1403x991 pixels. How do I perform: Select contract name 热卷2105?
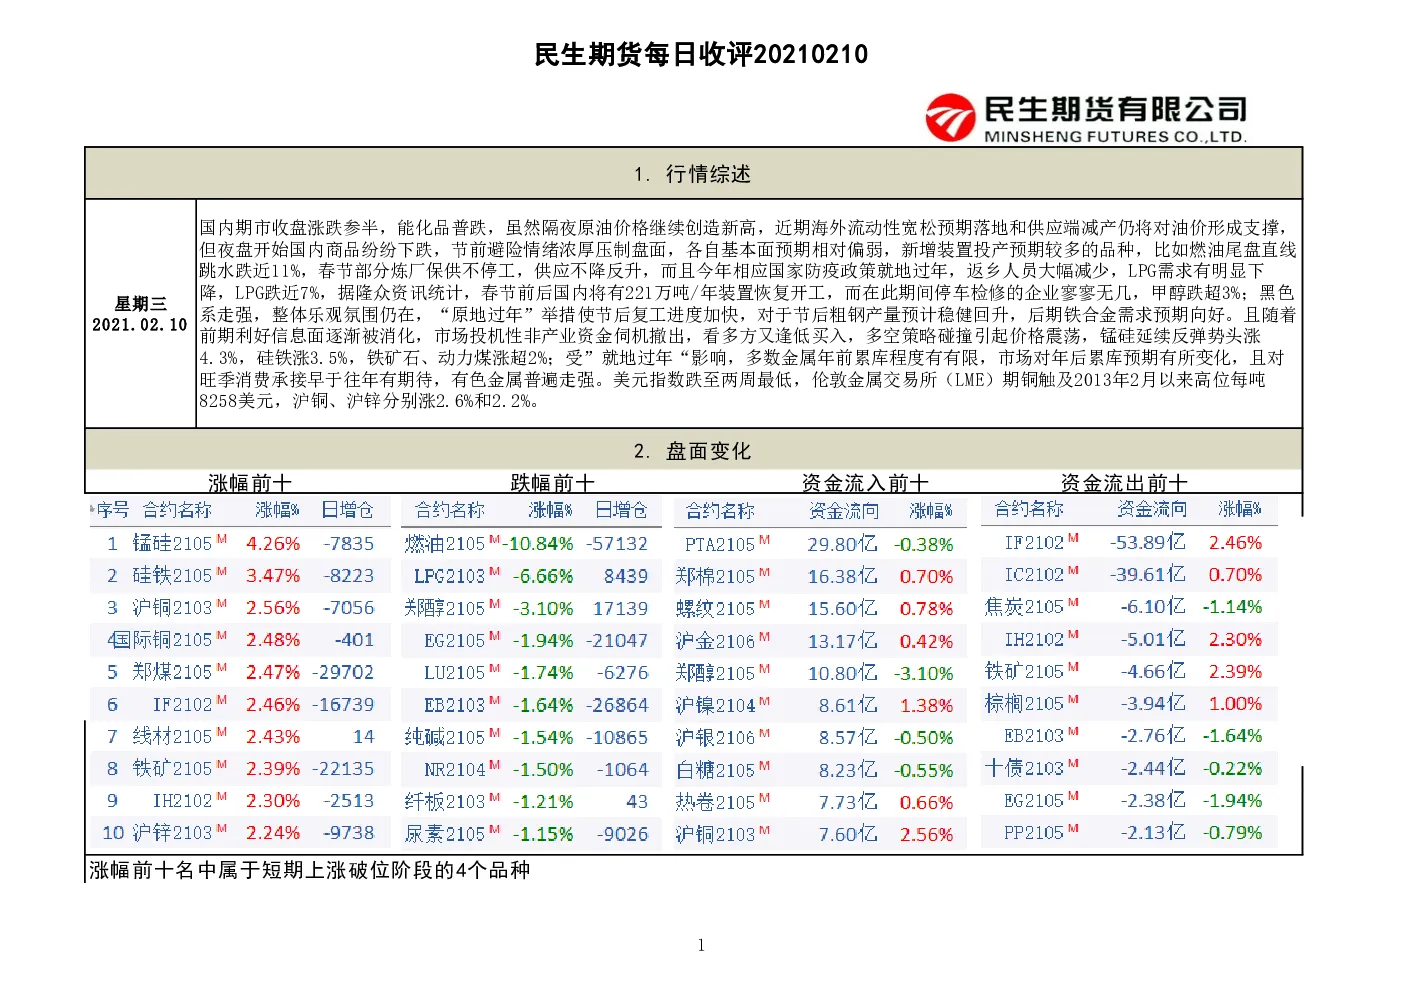715,802
